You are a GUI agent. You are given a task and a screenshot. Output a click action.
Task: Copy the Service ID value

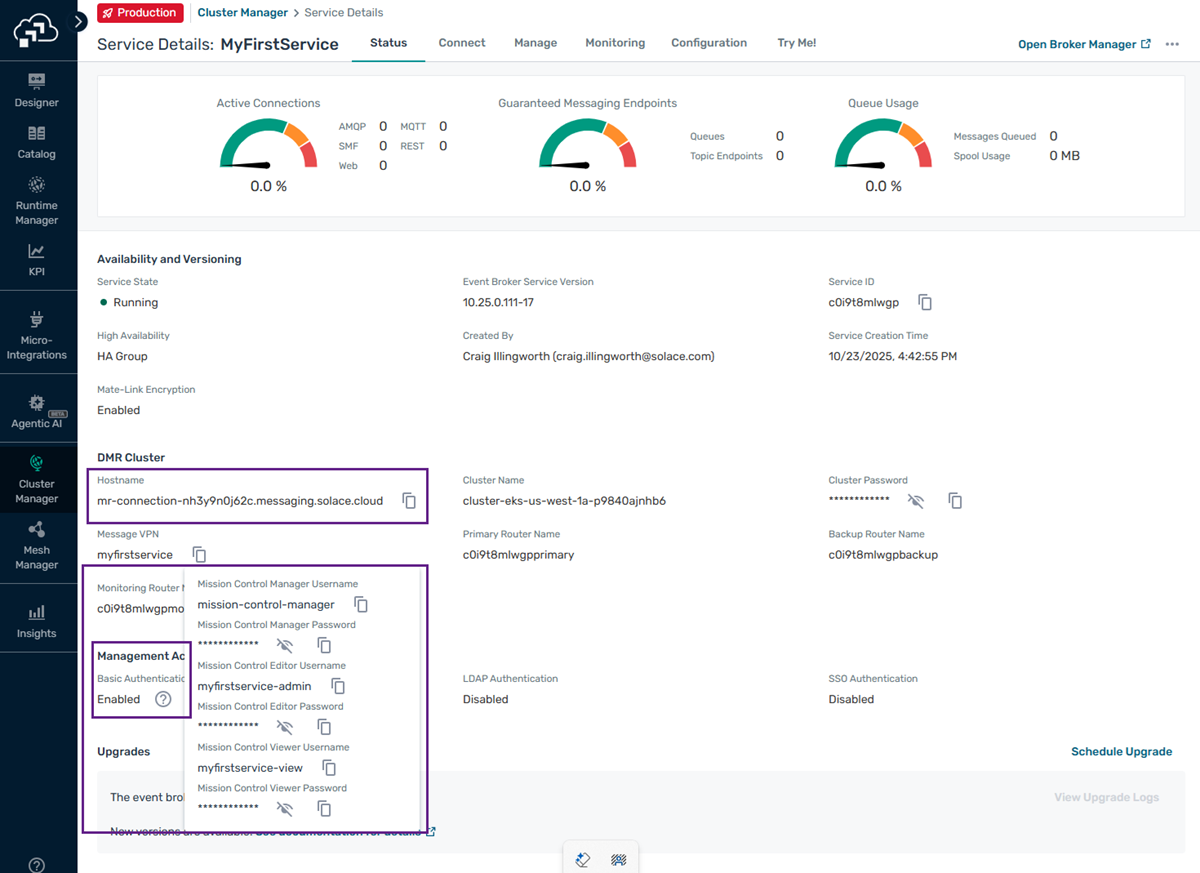pos(925,302)
